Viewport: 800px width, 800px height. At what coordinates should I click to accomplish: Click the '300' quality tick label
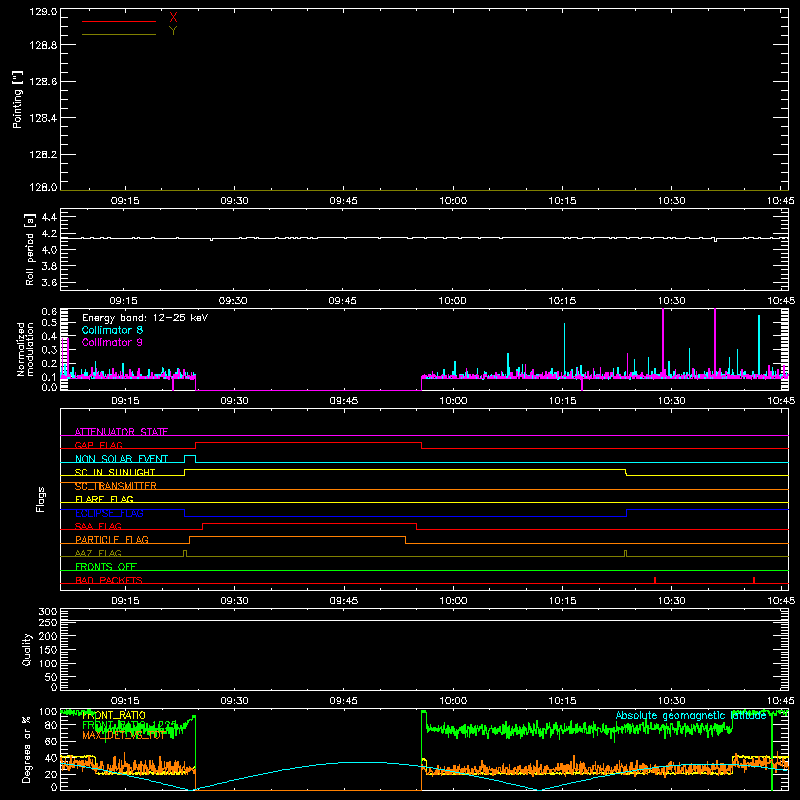[47, 612]
